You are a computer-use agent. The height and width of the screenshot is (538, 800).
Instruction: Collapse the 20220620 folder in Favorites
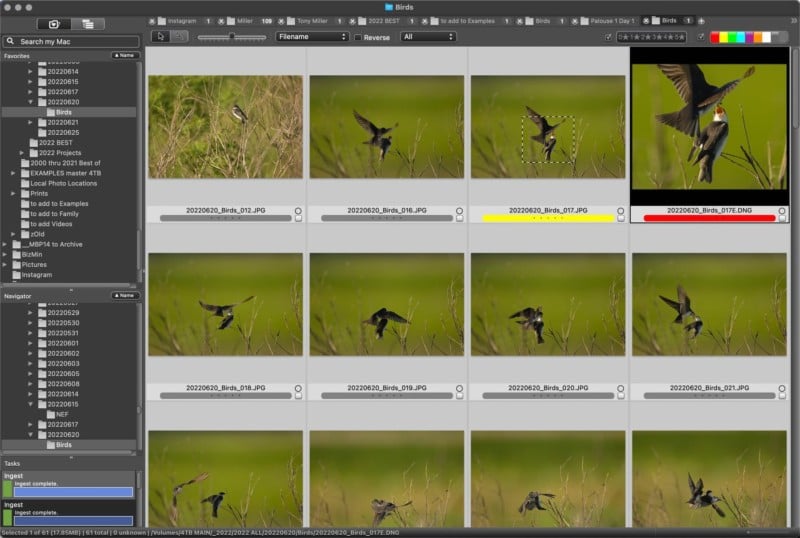[x=31, y=102]
